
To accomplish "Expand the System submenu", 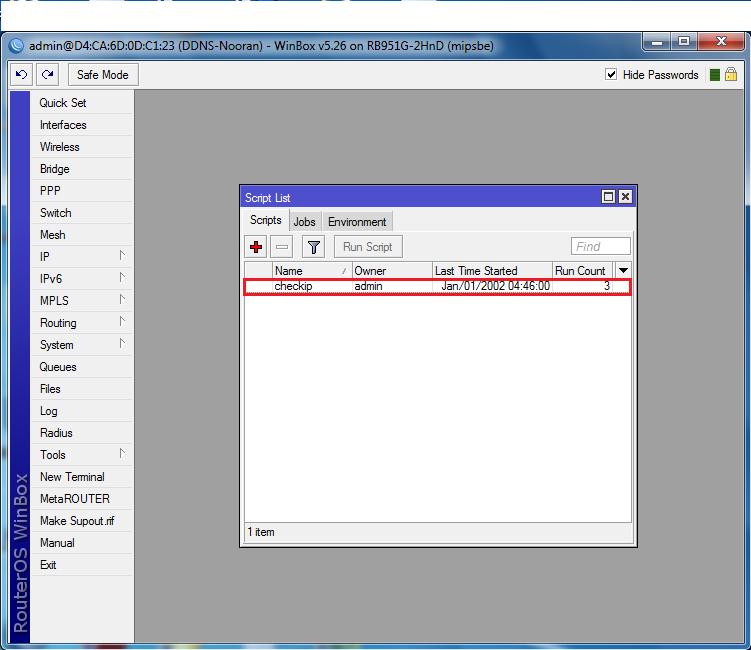I will click(82, 345).
